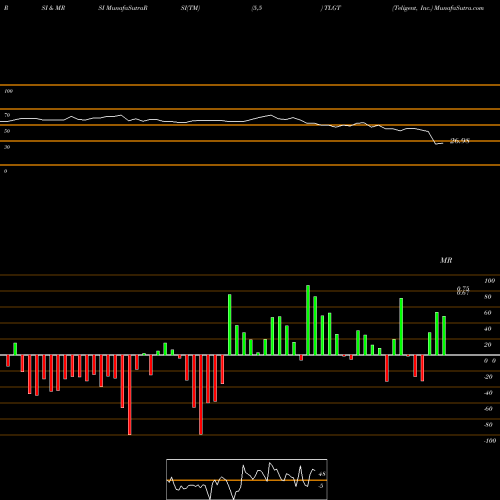The width and height of the screenshot is (500, 500).
Task: Click the 60 label on the MR axis
Action: tap(488, 313)
